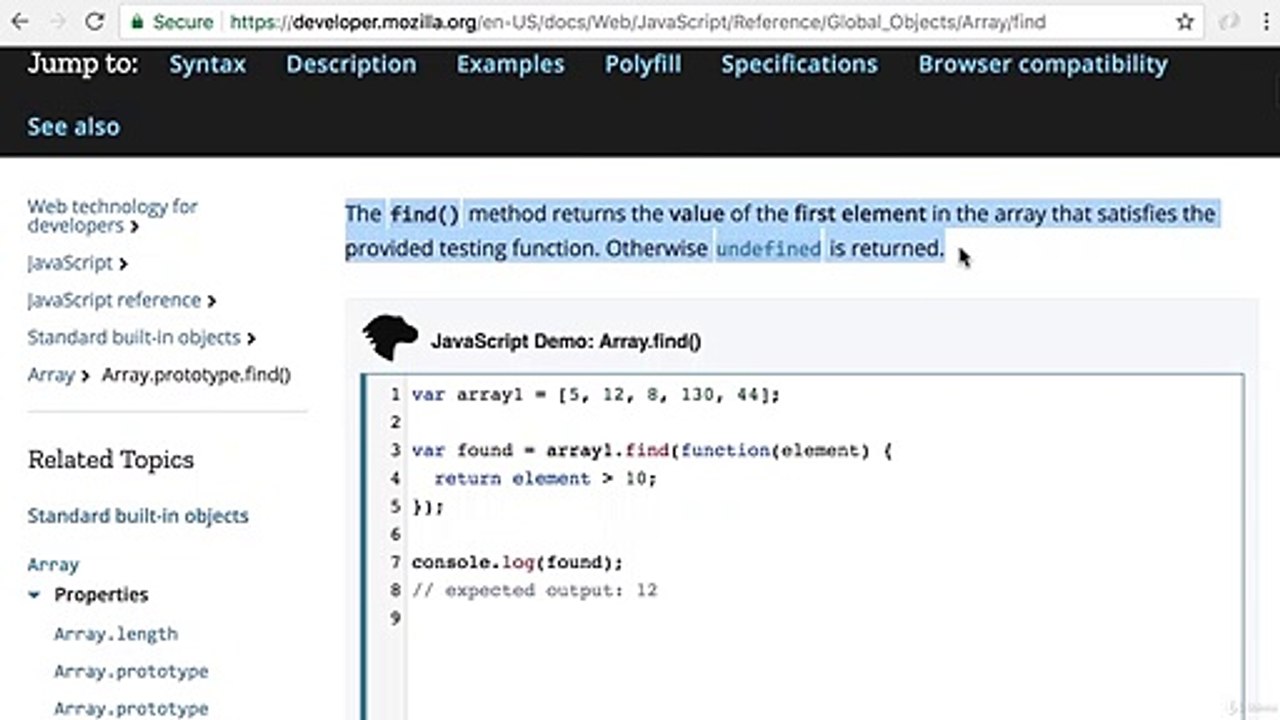Open Standard built-in objects under Related Topics

[x=138, y=516]
